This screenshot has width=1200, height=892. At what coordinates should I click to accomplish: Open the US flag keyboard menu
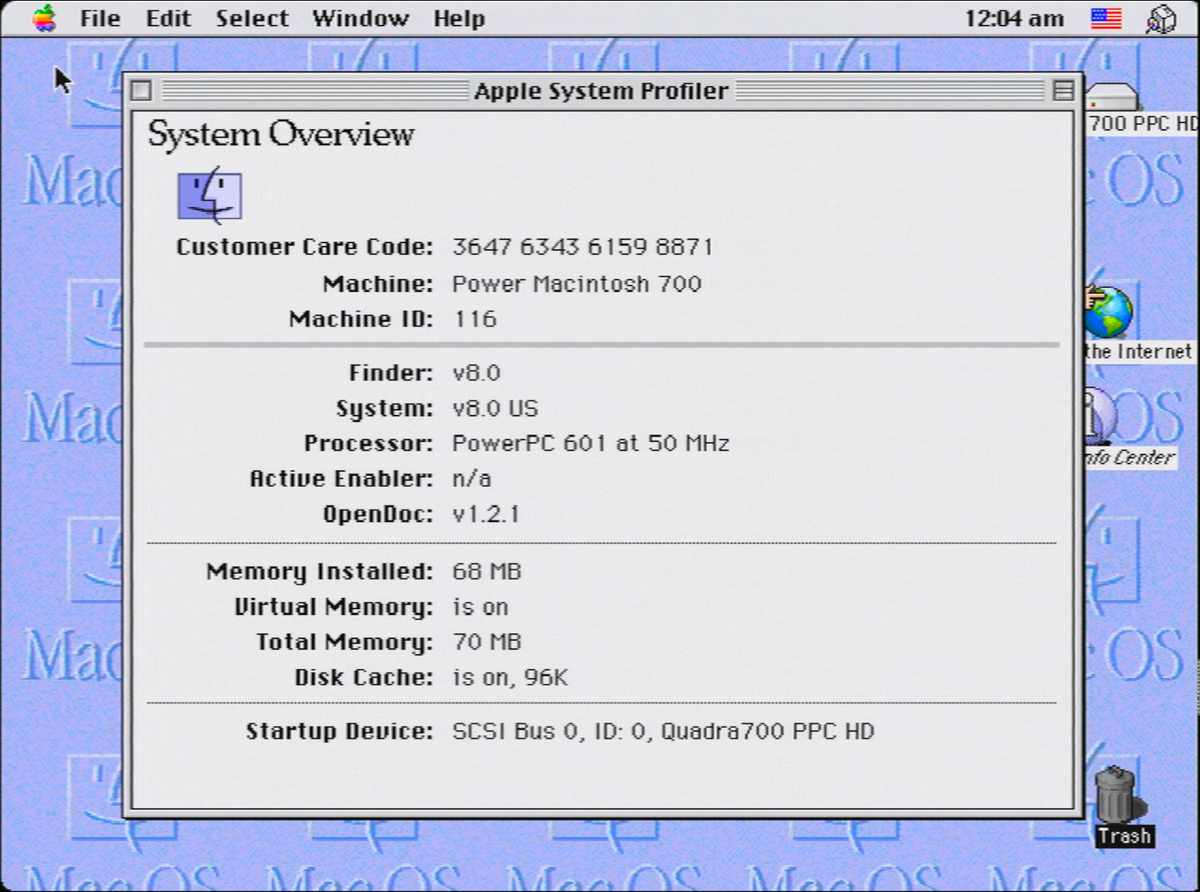pos(1106,18)
